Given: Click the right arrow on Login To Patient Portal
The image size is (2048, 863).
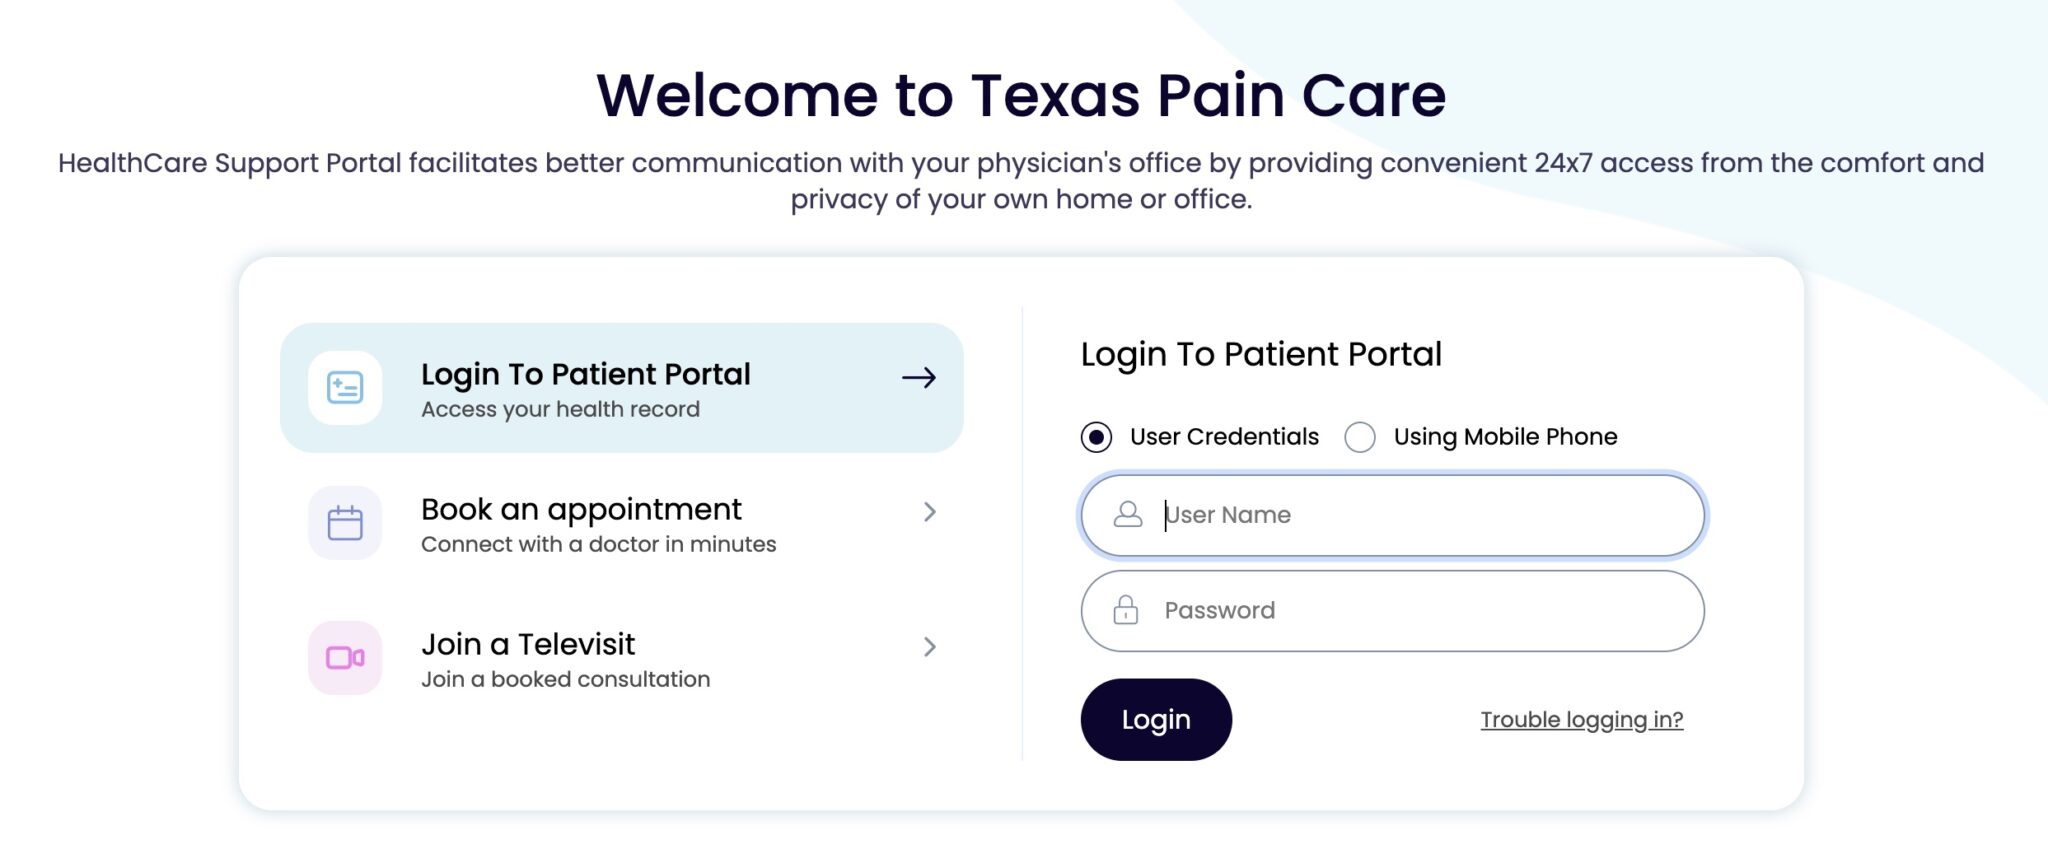Looking at the screenshot, I should (919, 378).
